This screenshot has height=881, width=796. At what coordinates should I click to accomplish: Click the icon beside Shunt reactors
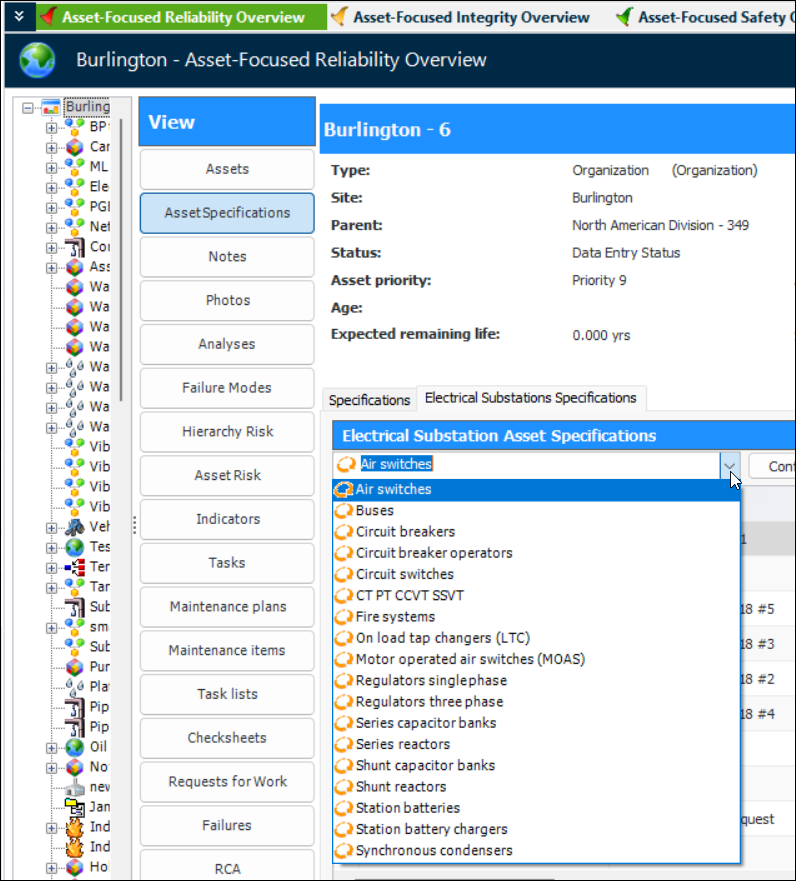click(344, 787)
